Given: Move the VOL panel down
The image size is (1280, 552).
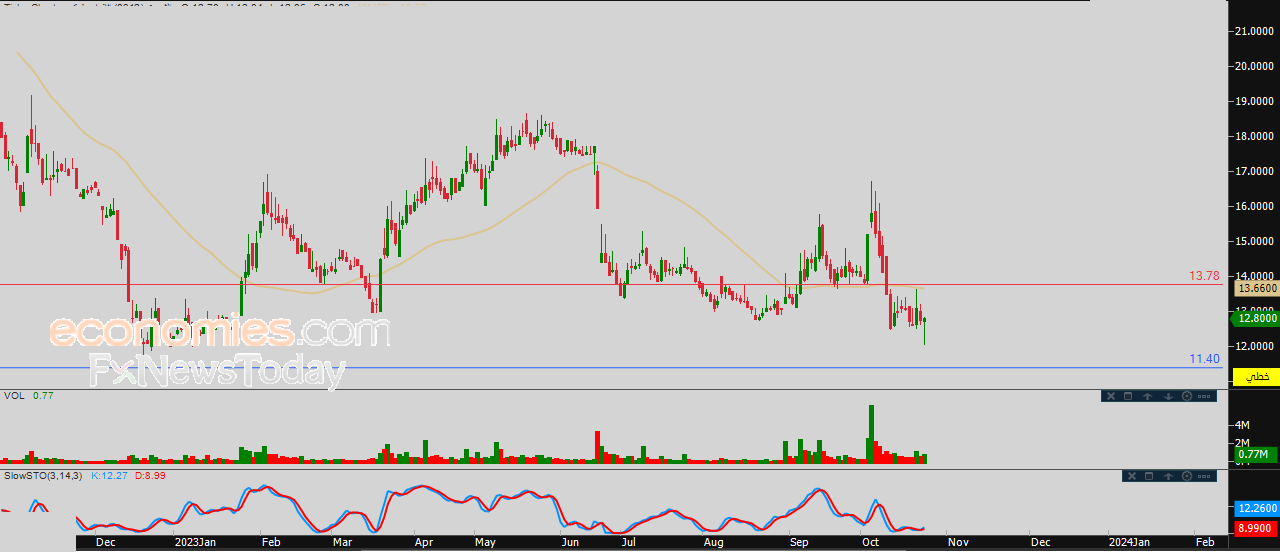Looking at the screenshot, I should click(x=1168, y=396).
